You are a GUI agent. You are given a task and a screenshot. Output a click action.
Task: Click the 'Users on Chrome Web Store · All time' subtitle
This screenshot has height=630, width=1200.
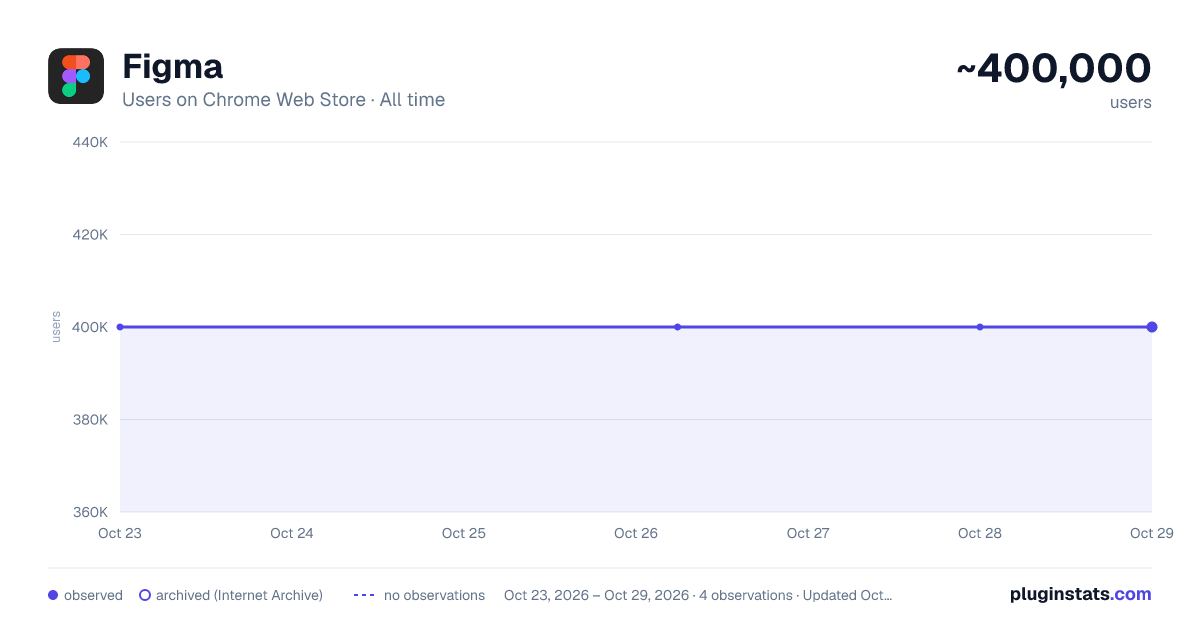tap(283, 100)
